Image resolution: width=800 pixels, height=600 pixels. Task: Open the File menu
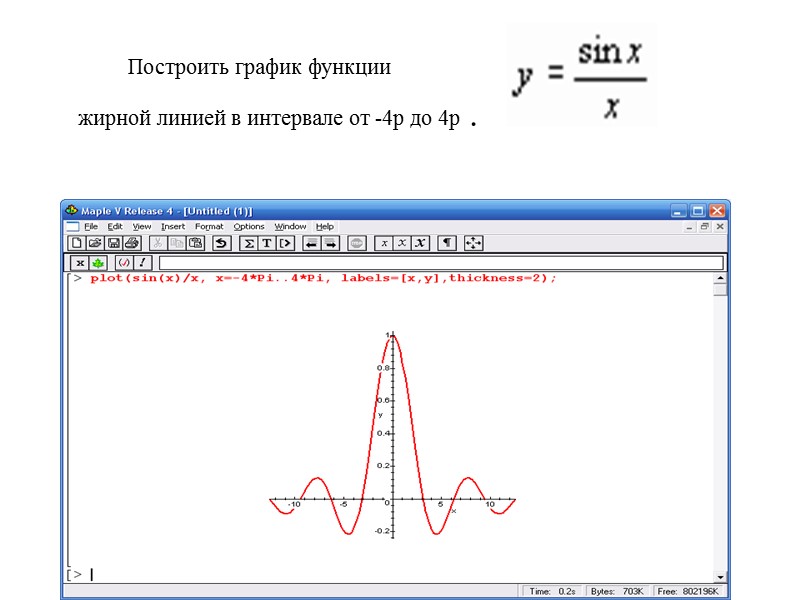[x=91, y=227]
